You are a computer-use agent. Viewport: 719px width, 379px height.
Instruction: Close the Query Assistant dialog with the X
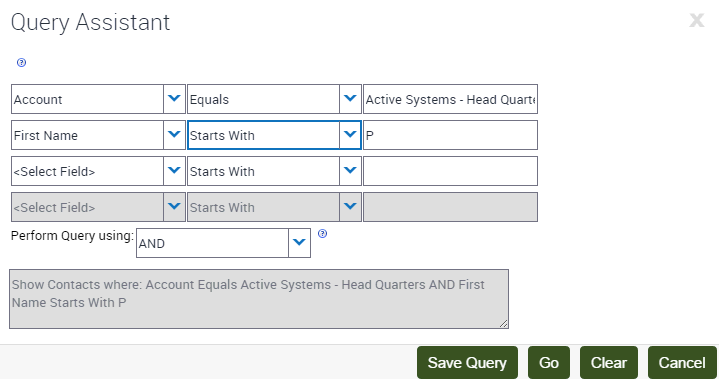pyautogui.click(x=697, y=21)
